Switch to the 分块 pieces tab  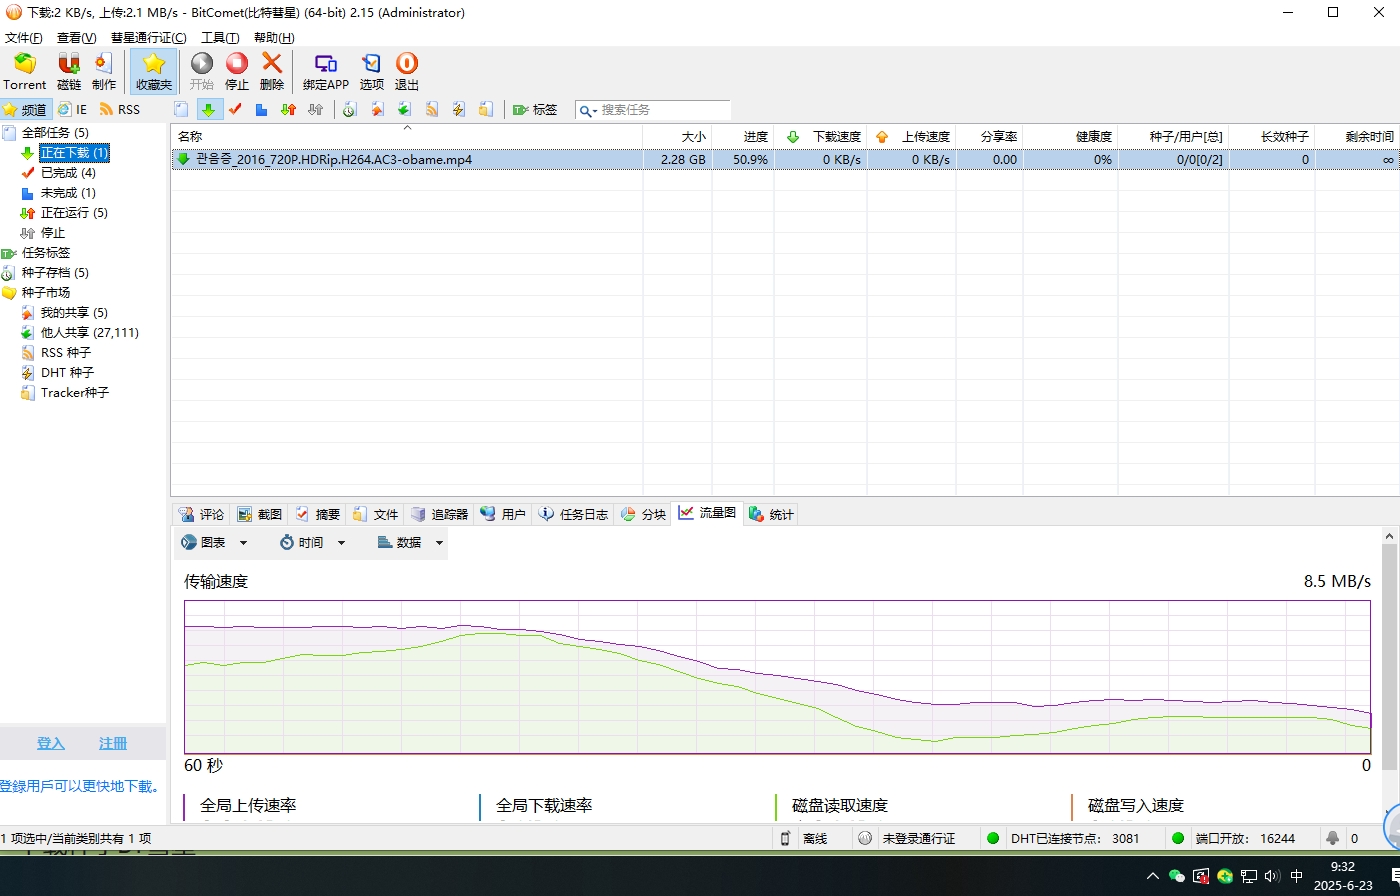(x=643, y=514)
